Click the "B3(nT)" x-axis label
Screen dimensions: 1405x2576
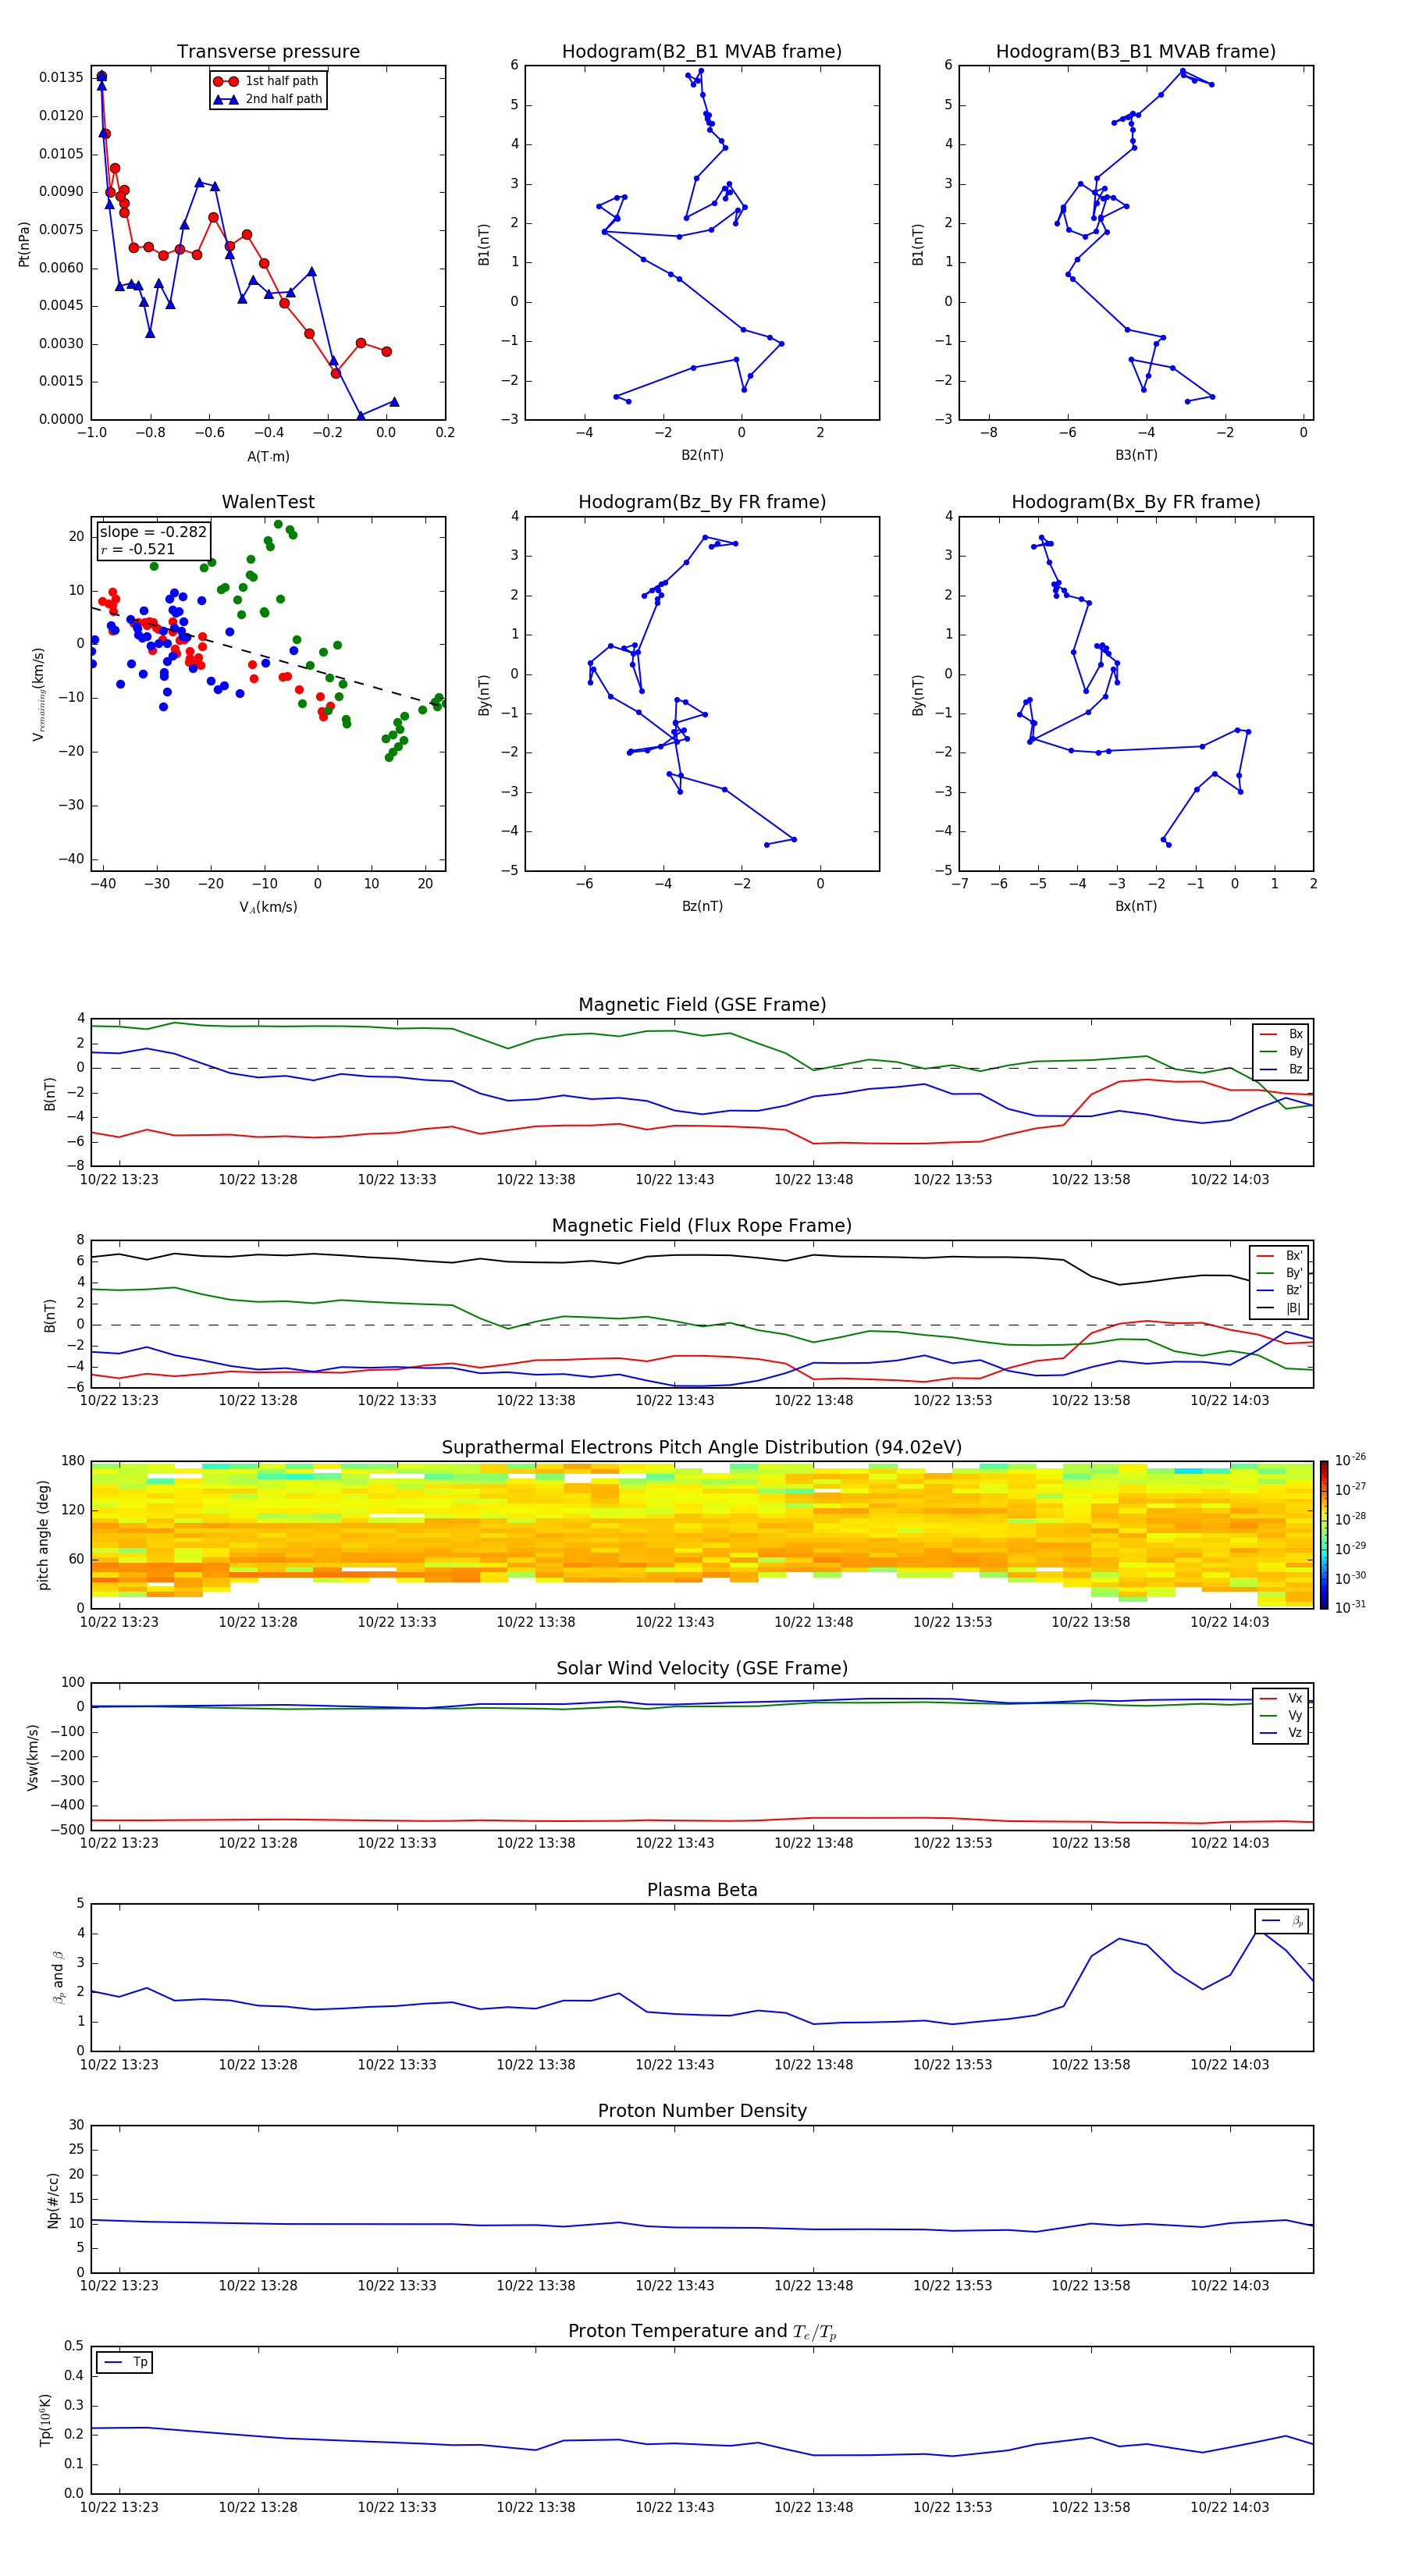point(1136,455)
